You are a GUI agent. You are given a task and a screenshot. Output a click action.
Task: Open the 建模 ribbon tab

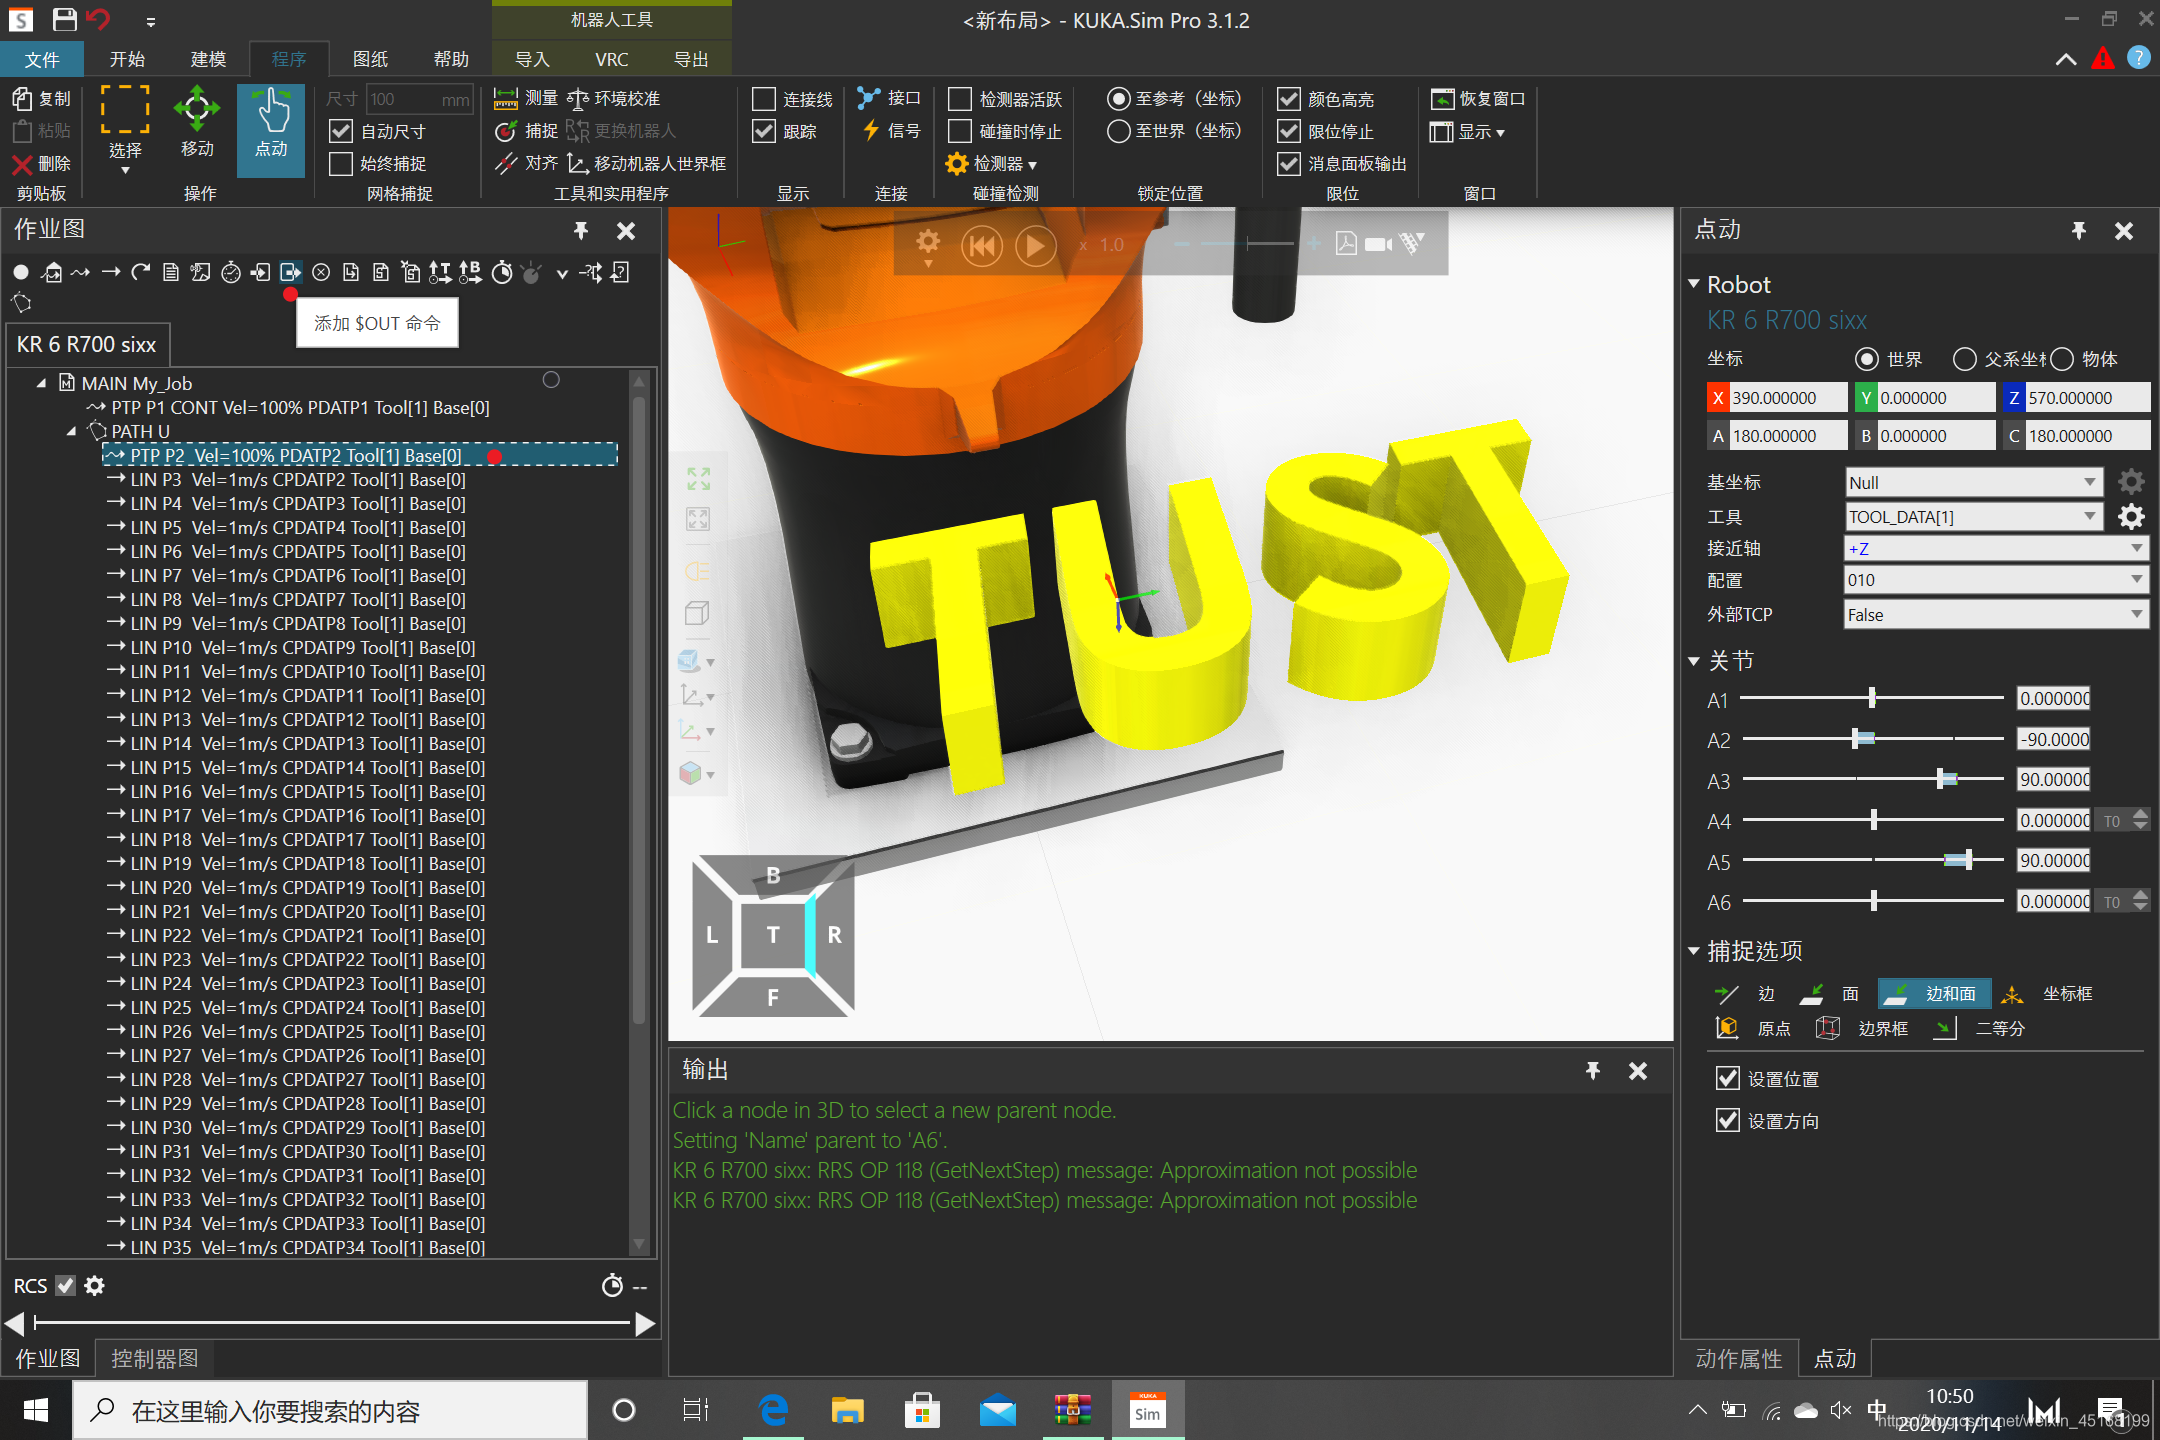click(208, 59)
